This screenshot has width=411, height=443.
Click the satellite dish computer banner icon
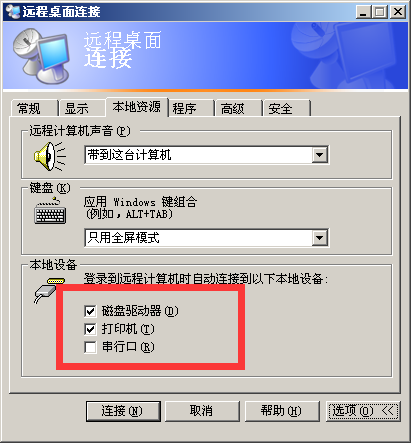click(x=42, y=56)
